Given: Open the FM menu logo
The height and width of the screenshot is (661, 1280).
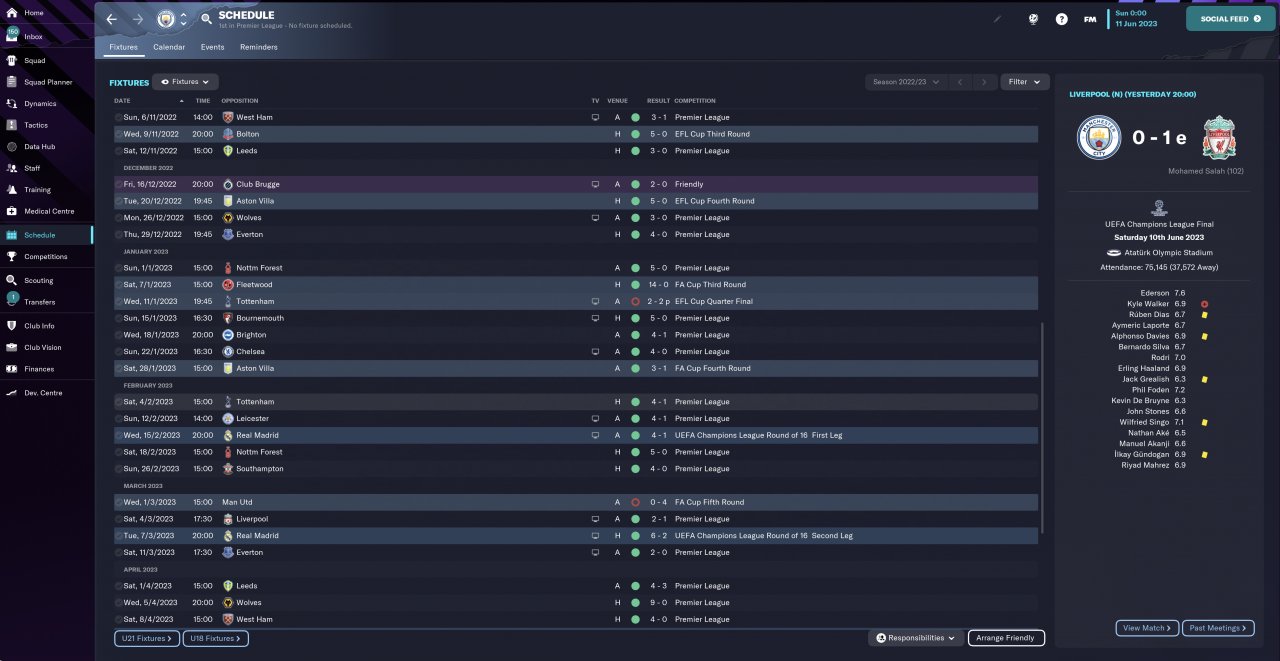Looking at the screenshot, I should [1090, 19].
